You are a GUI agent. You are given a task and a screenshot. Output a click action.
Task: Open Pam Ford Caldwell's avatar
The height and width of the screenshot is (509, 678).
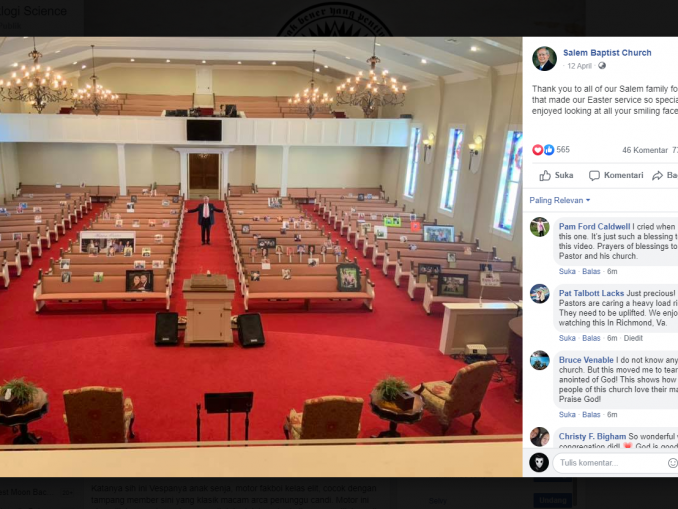540,227
